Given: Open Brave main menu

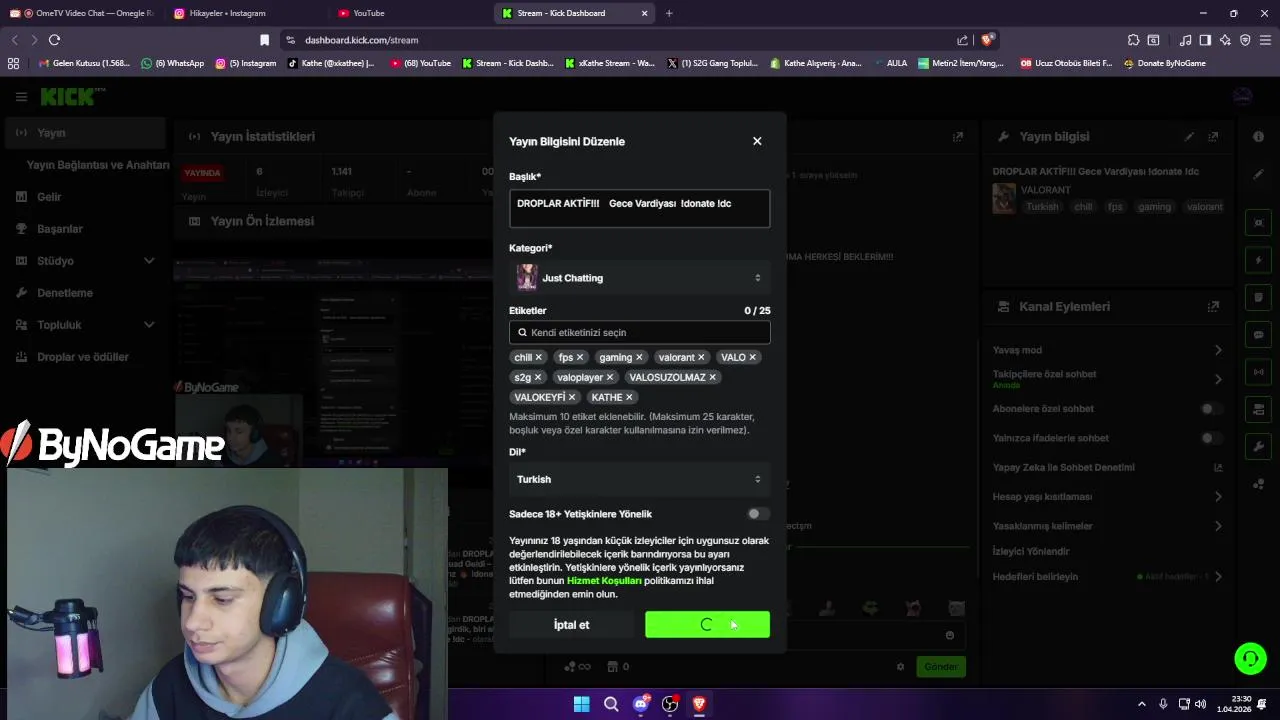Looking at the screenshot, I should click(1265, 40).
